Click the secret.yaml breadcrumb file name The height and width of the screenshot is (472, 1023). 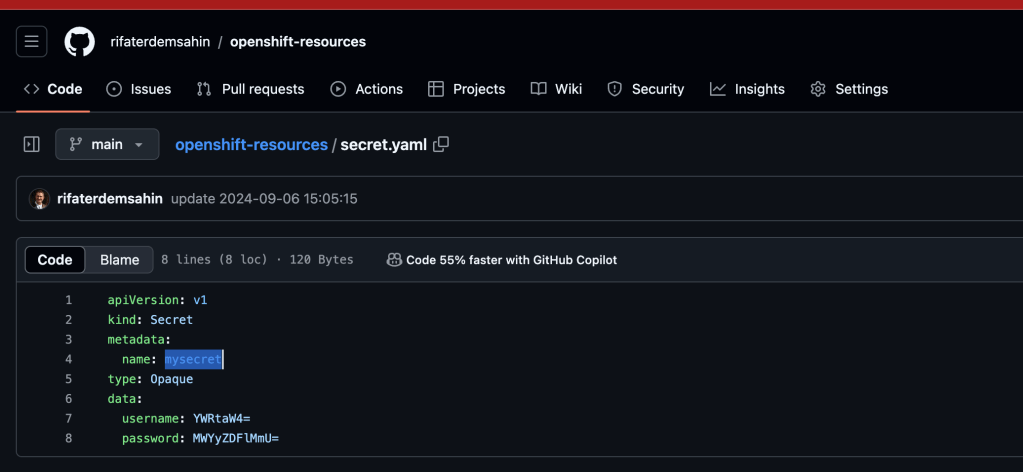pos(384,144)
